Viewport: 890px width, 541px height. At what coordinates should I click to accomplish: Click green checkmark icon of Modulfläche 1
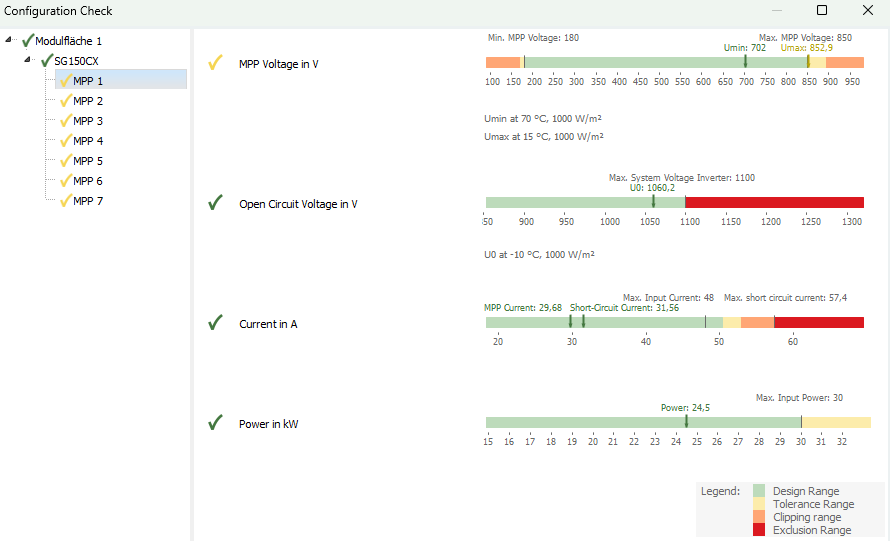tap(28, 41)
